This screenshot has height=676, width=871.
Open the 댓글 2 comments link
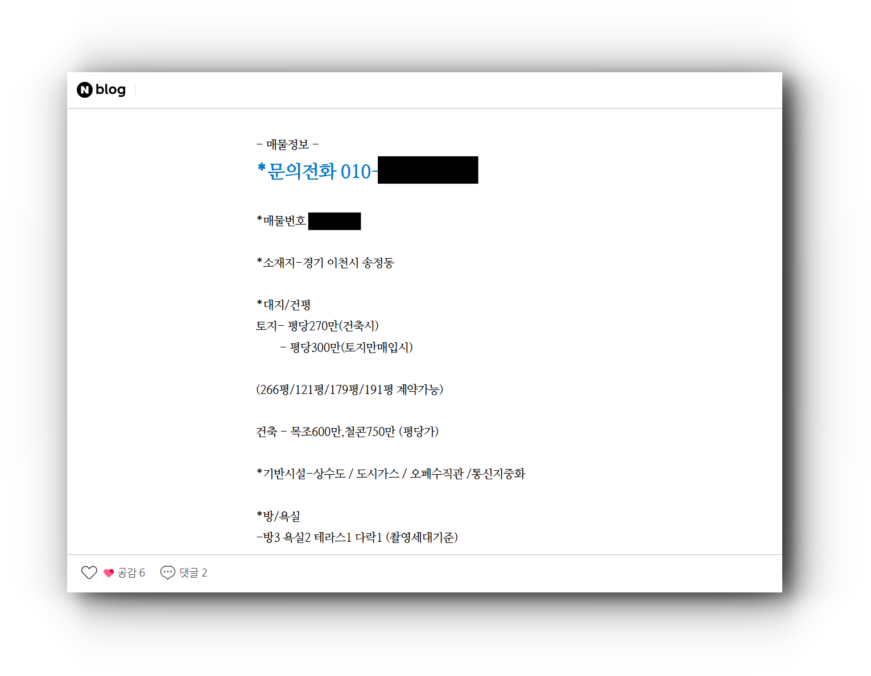tap(193, 573)
